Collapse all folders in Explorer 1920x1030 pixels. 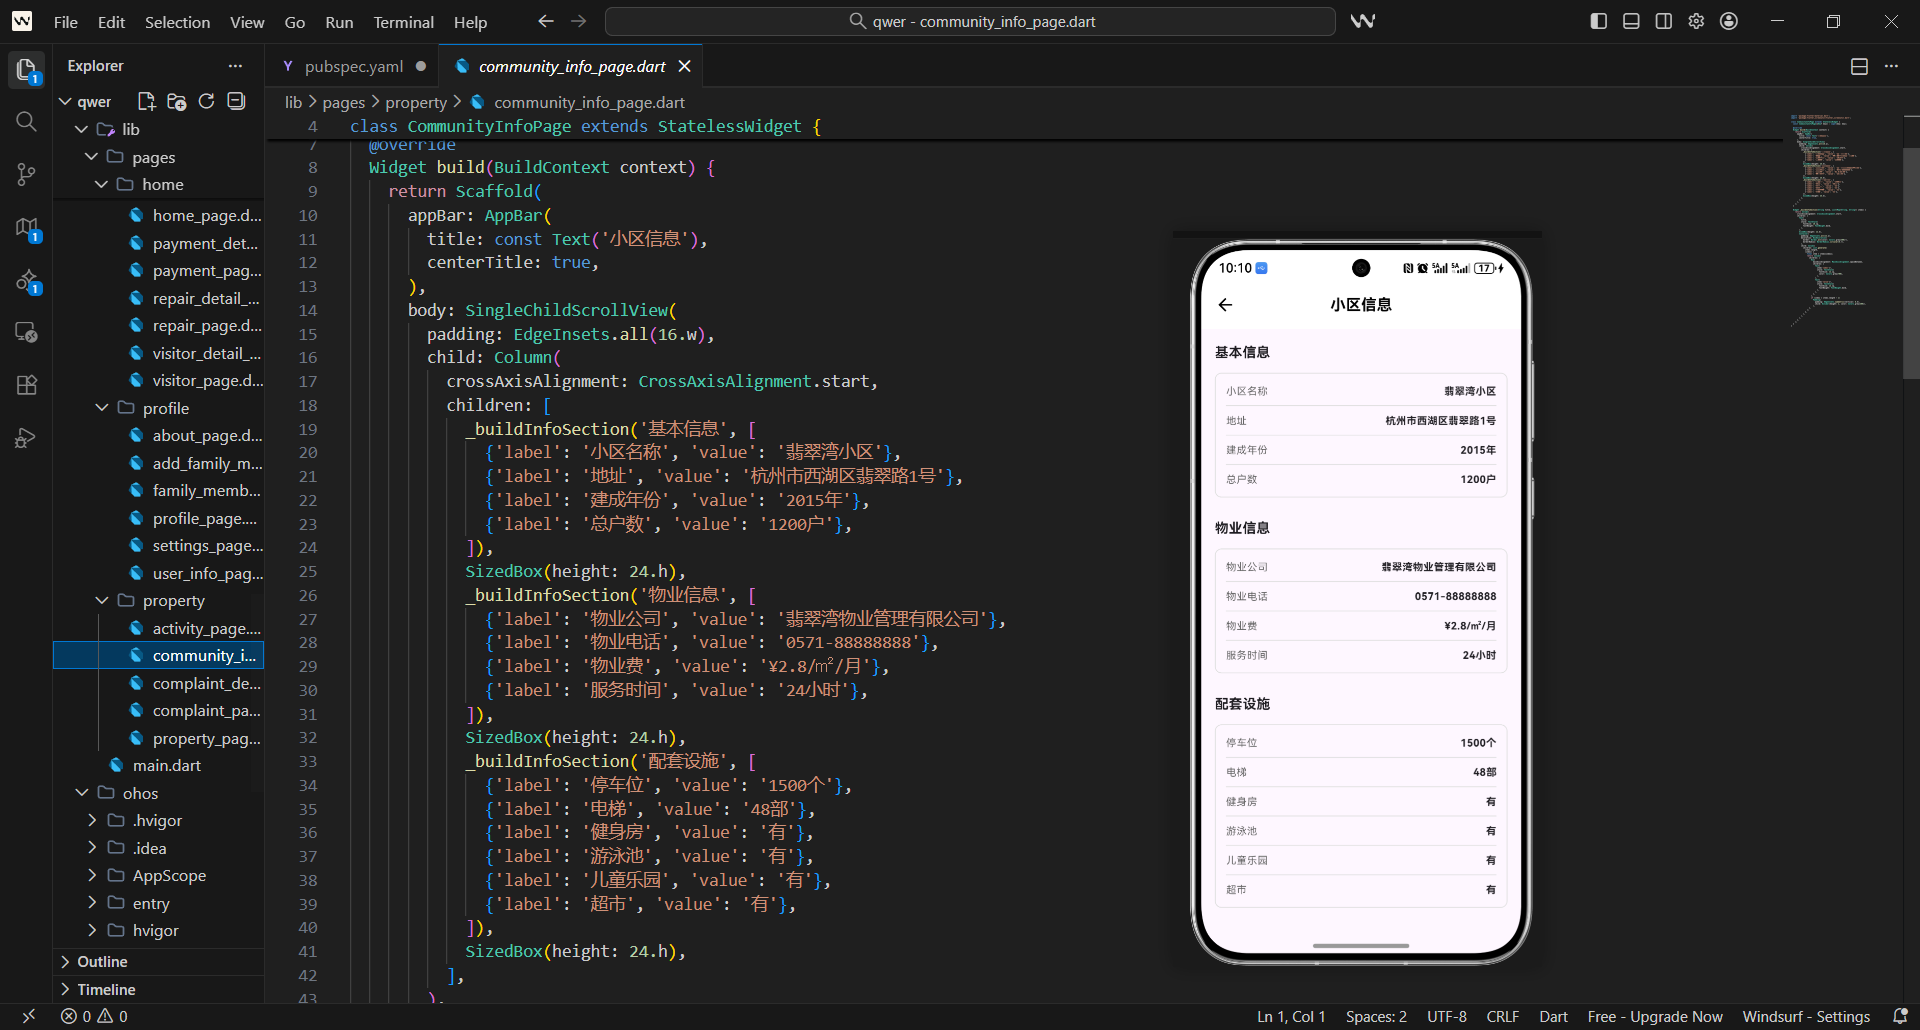[x=236, y=101]
